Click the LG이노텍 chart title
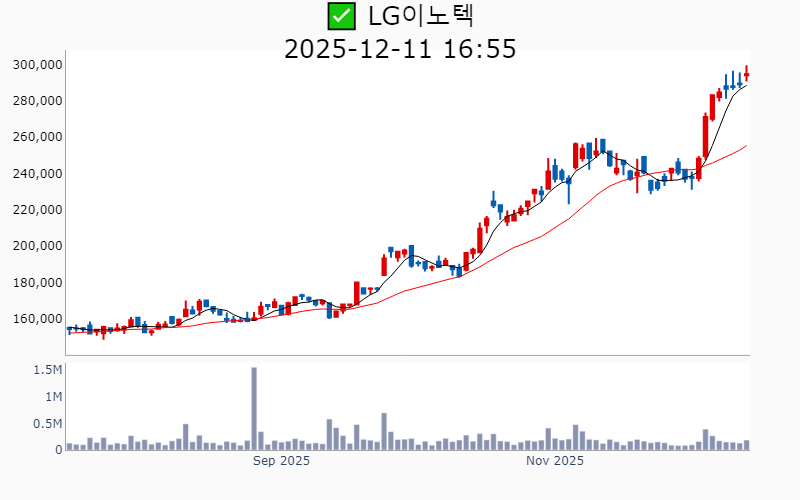 tap(420, 16)
